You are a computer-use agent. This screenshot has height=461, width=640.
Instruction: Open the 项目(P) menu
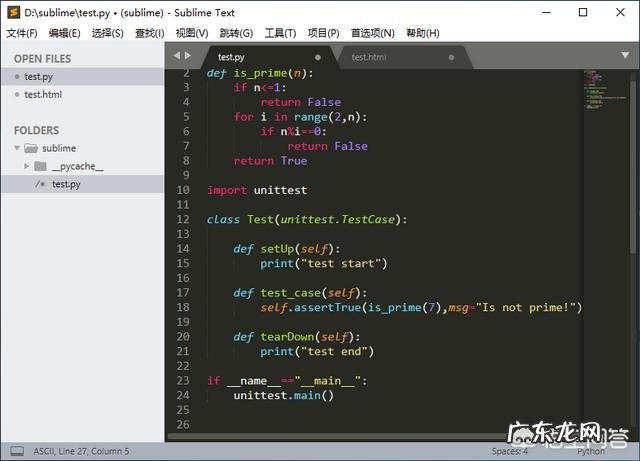(x=323, y=33)
